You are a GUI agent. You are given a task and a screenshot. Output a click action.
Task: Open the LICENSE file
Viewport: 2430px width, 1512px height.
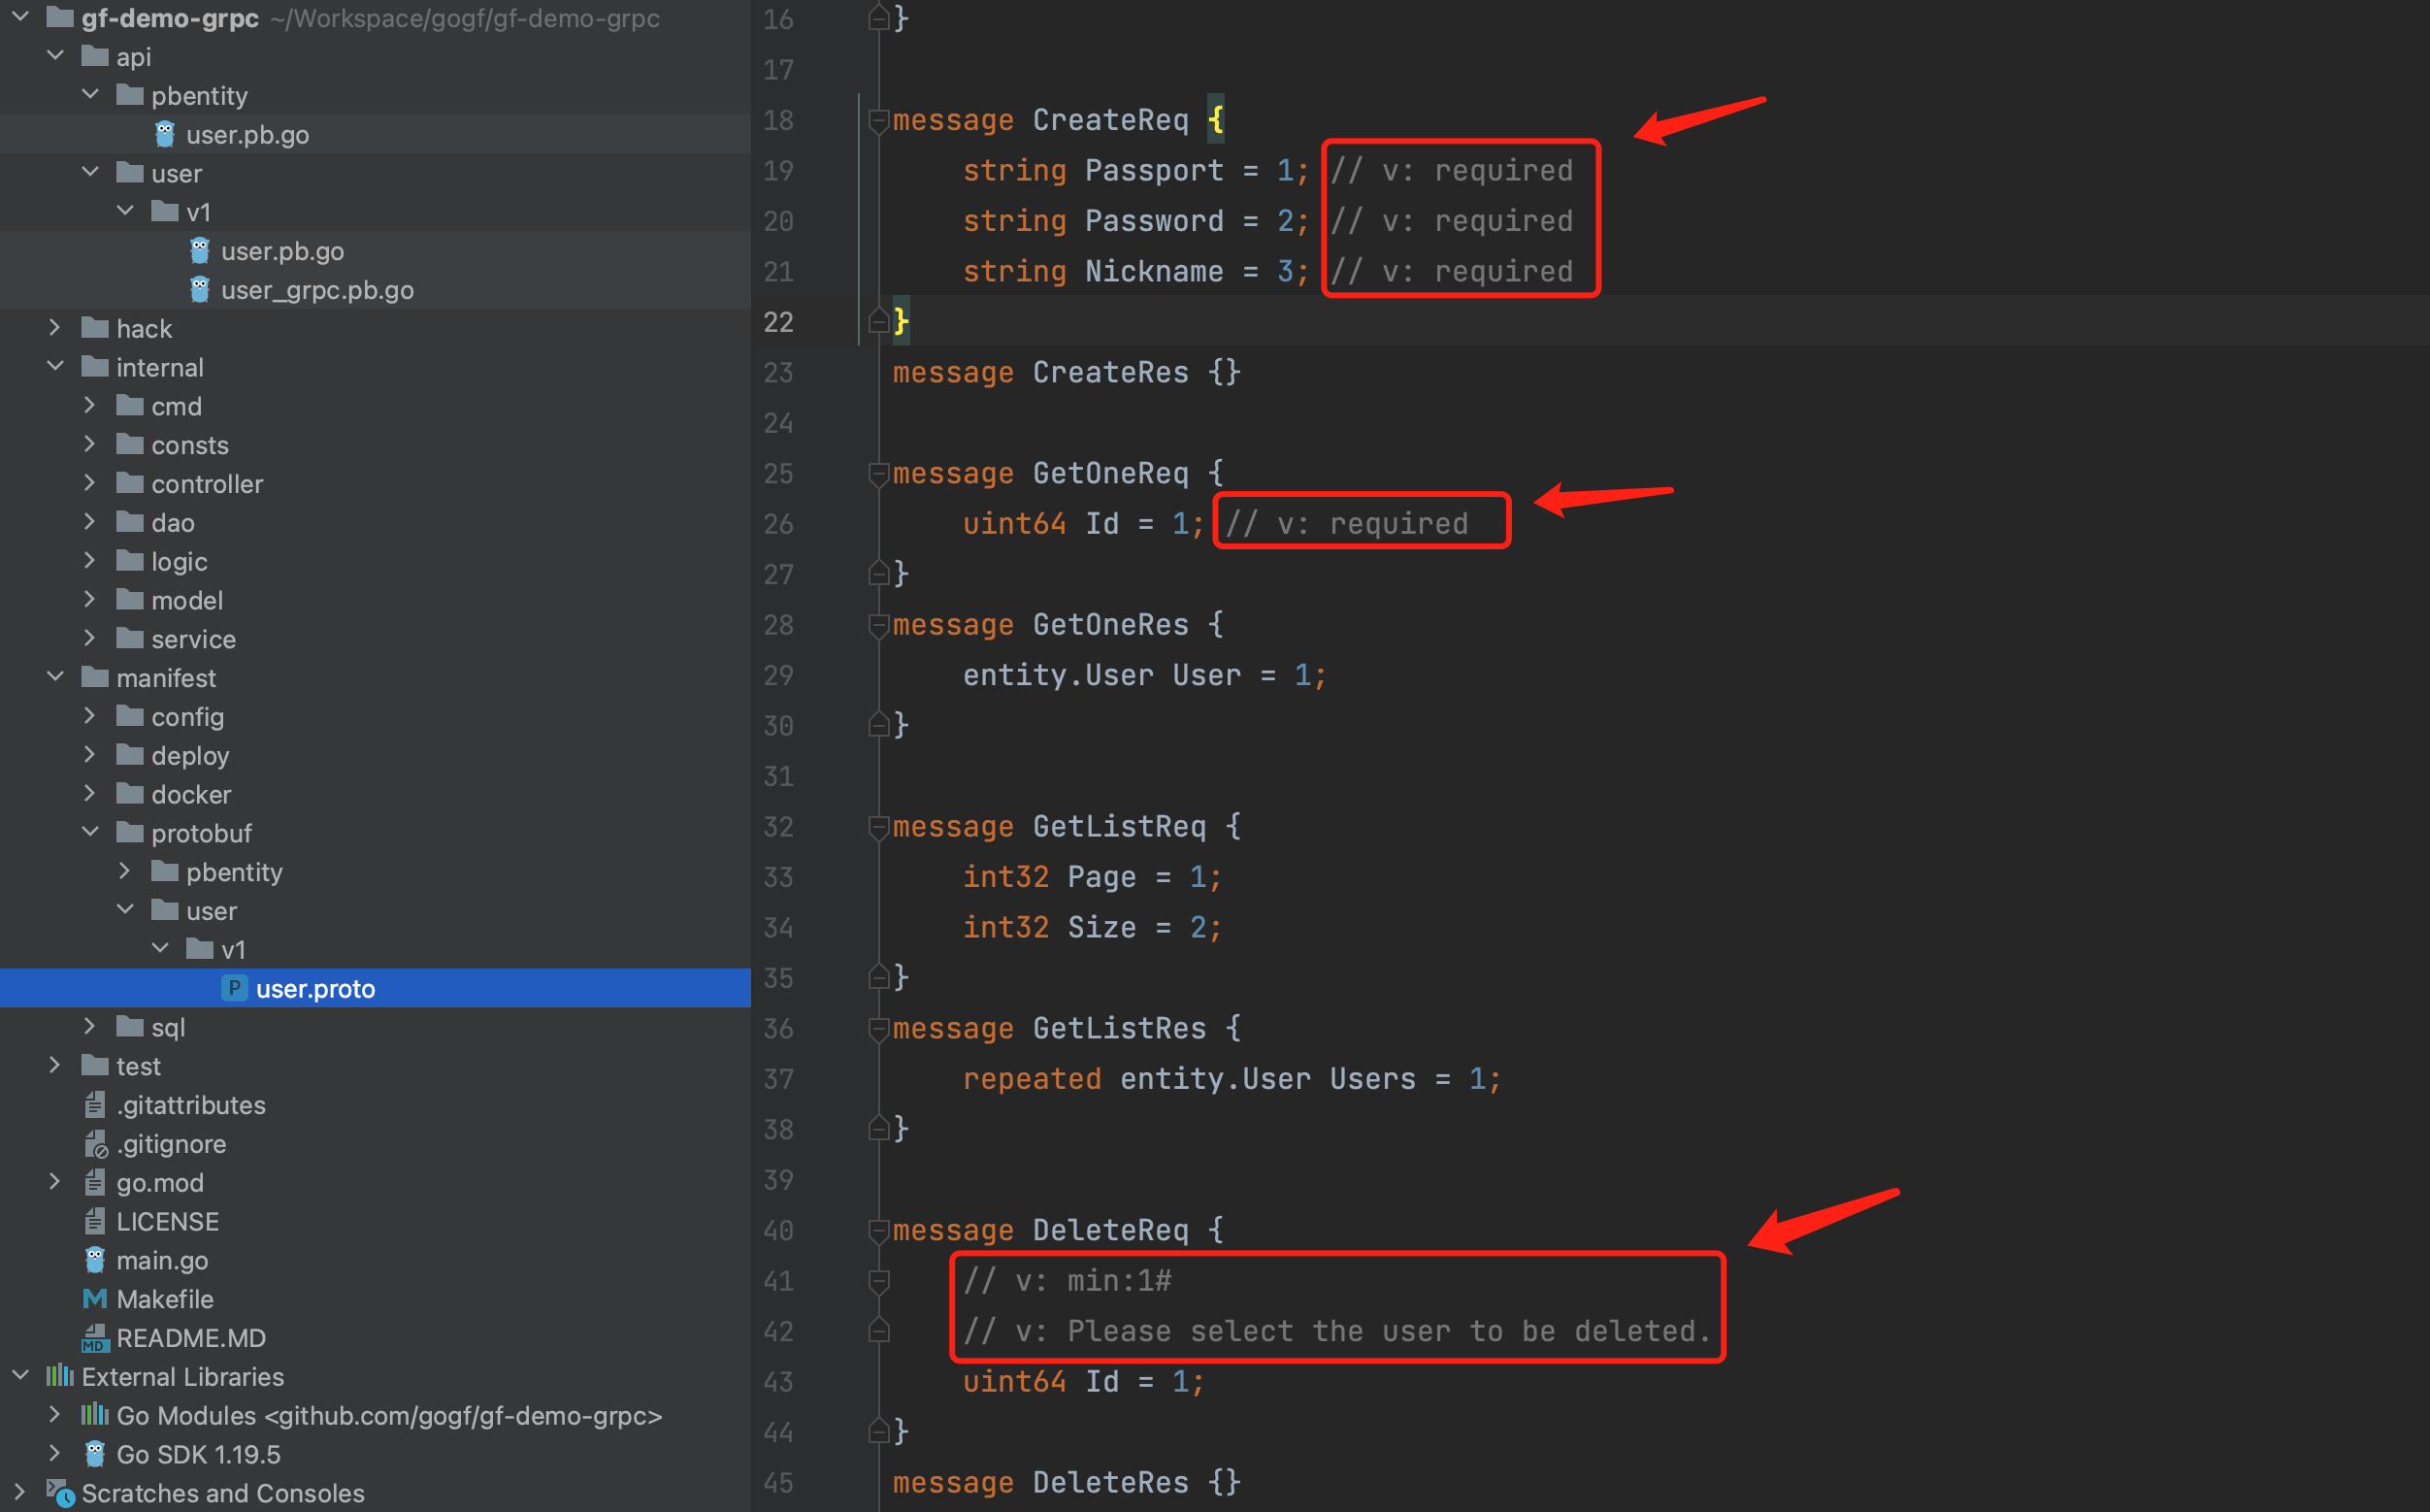coord(167,1221)
